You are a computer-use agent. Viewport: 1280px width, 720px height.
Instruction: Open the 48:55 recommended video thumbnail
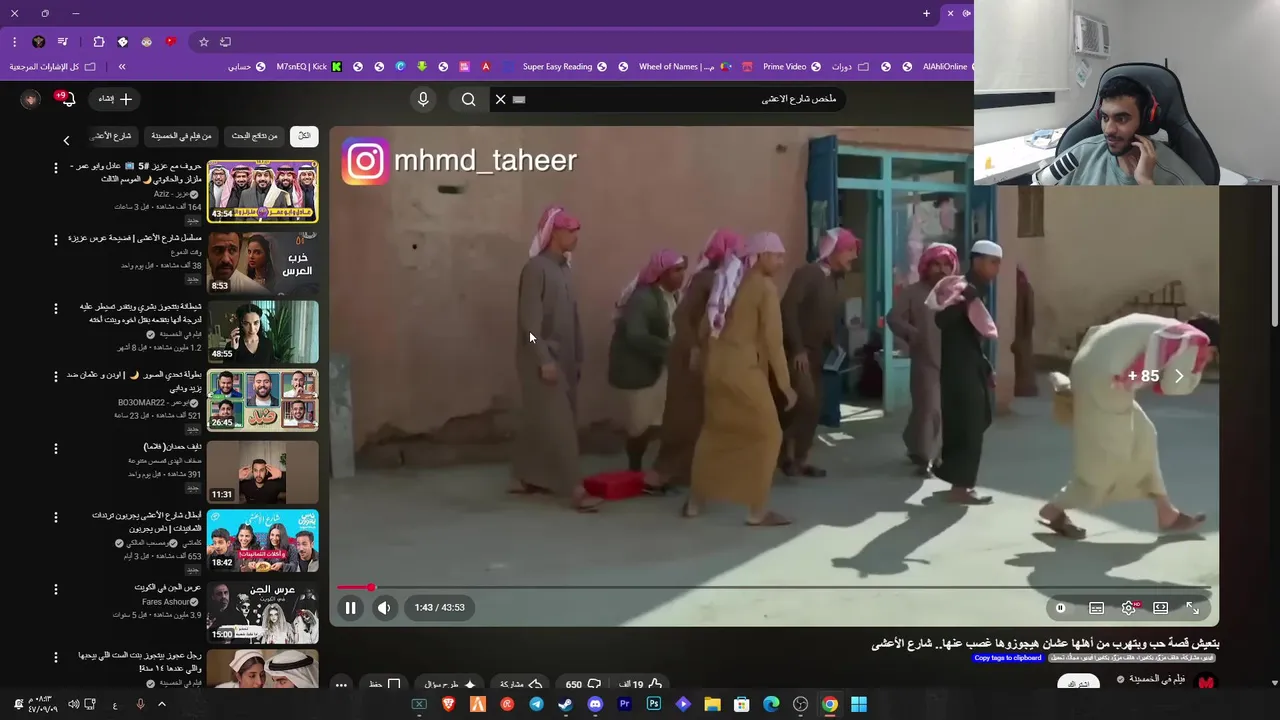point(263,331)
